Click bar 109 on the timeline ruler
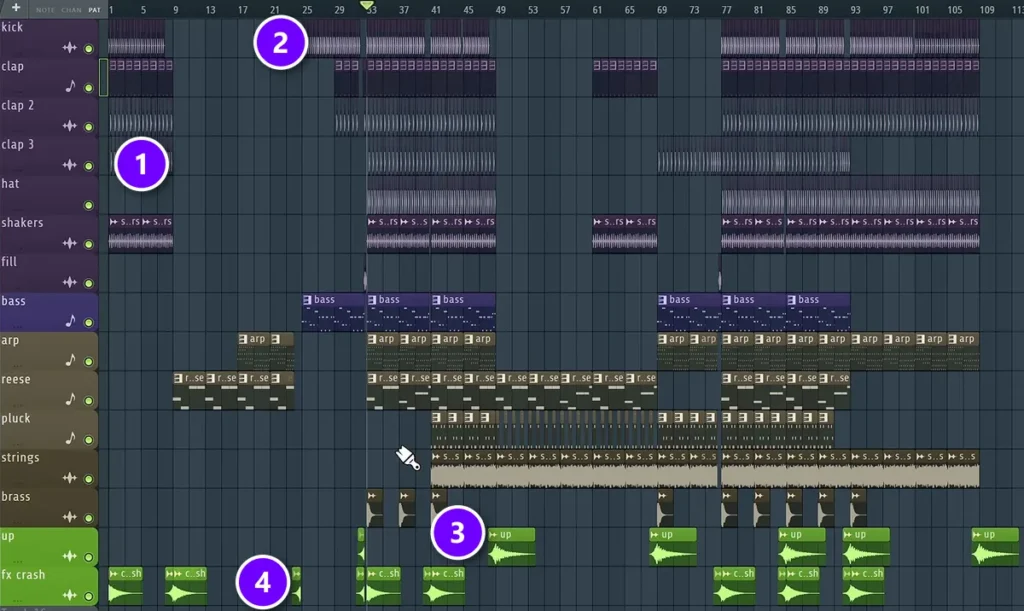 pyautogui.click(x=987, y=10)
